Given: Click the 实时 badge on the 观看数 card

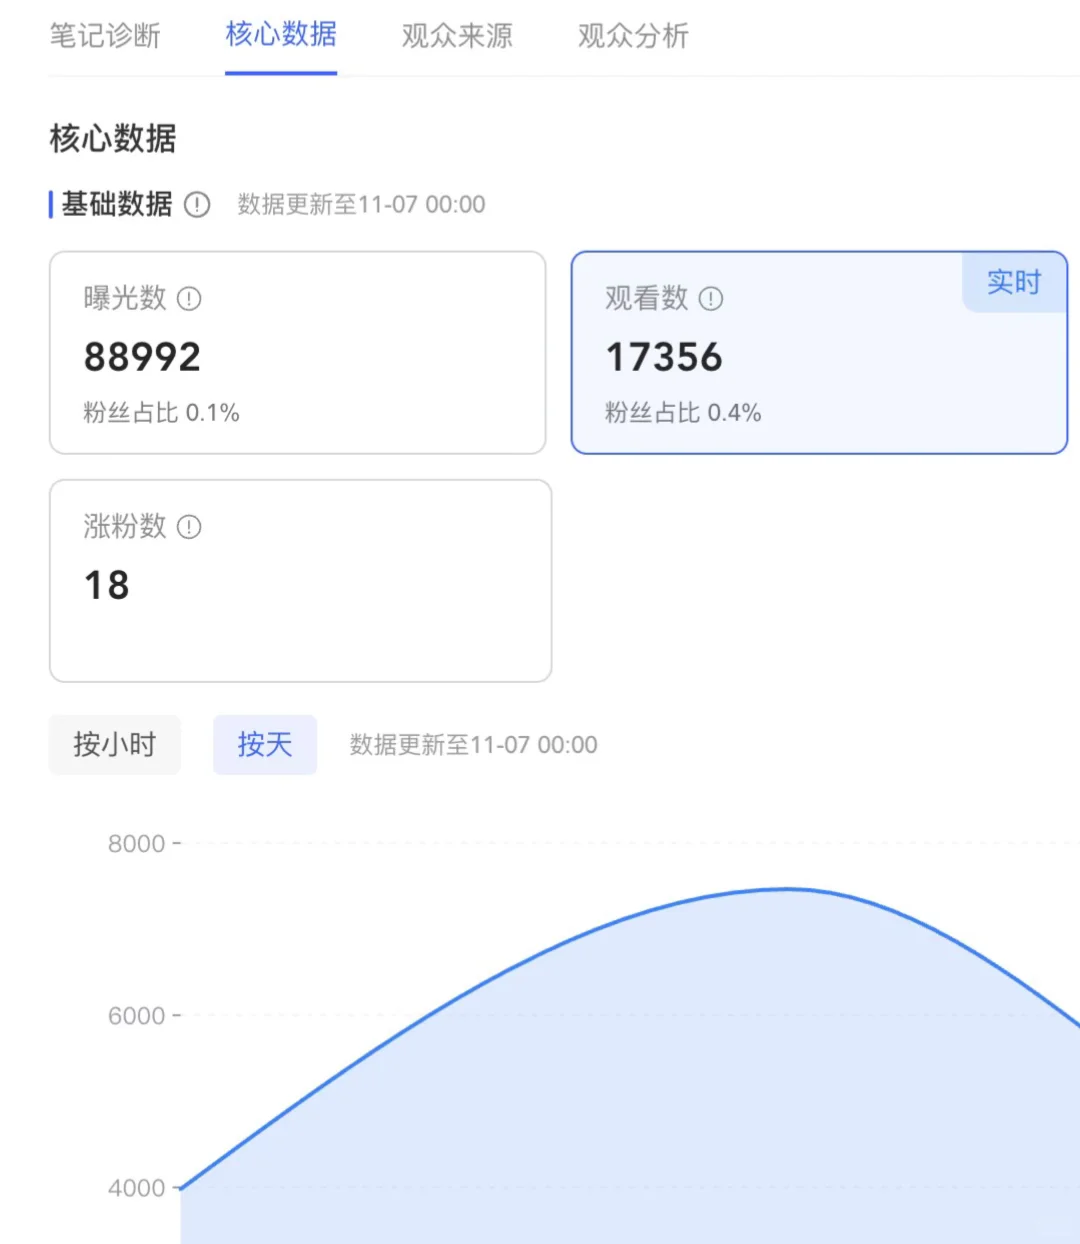Looking at the screenshot, I should click(x=1014, y=282).
